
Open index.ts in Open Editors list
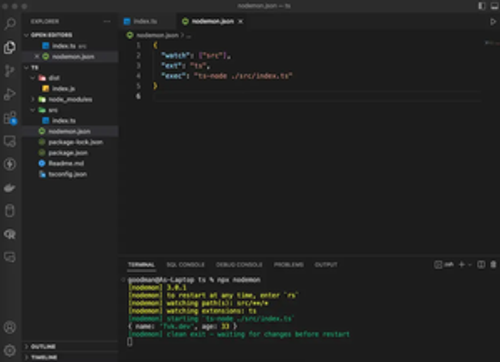coord(70,46)
